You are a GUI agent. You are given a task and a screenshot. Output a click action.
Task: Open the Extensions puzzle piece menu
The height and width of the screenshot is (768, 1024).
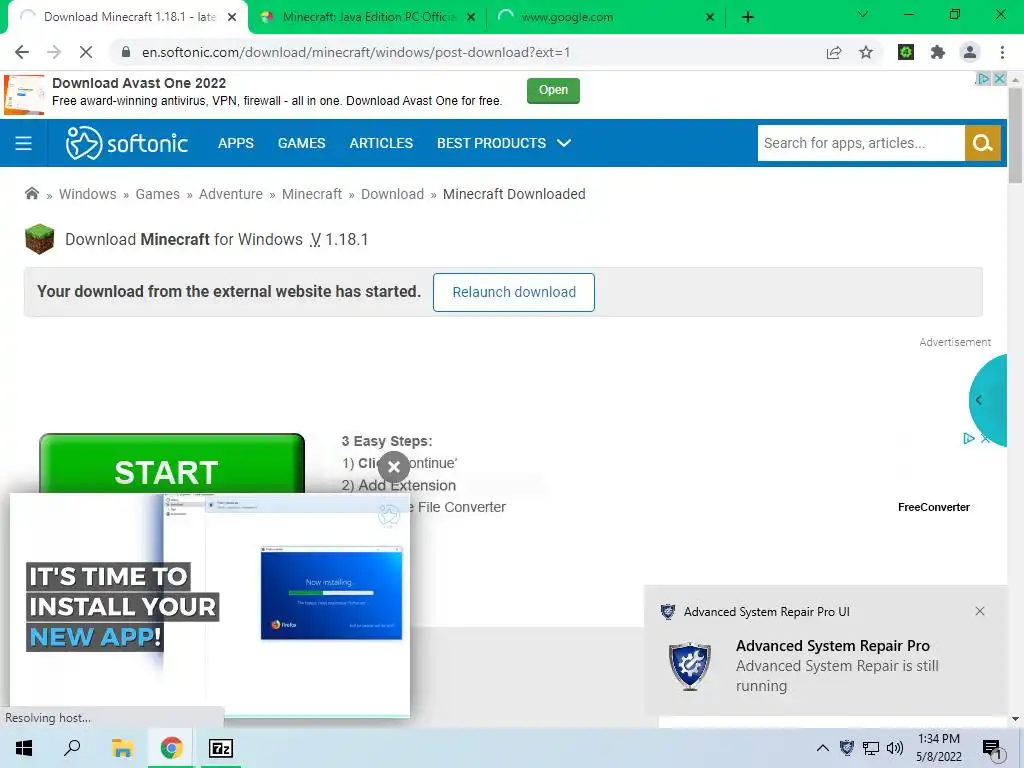(938, 52)
